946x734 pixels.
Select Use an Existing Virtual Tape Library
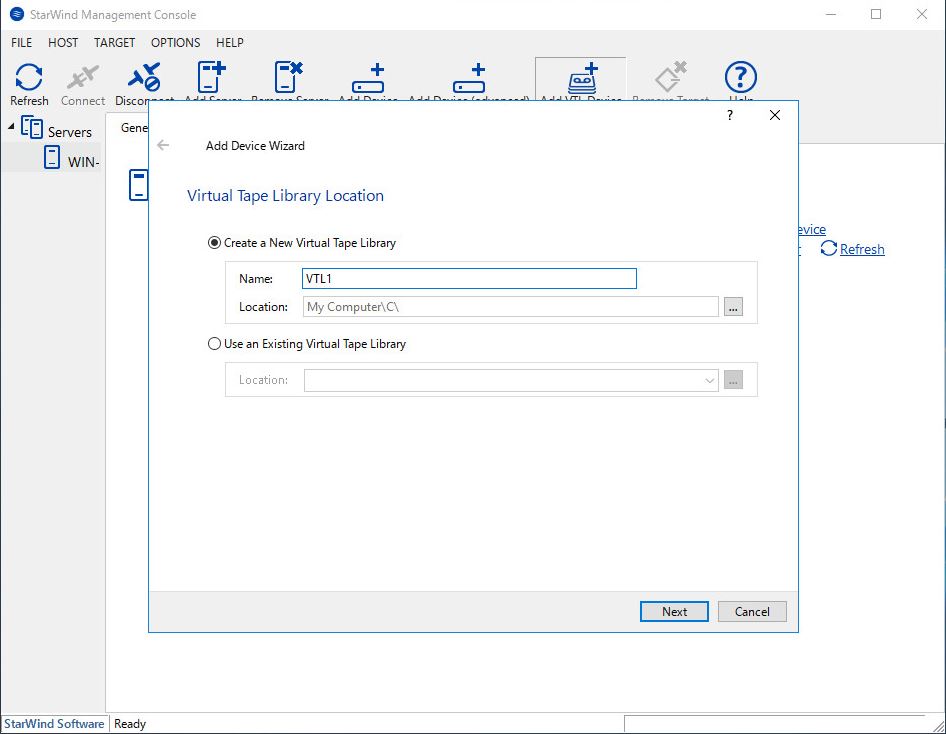(214, 344)
